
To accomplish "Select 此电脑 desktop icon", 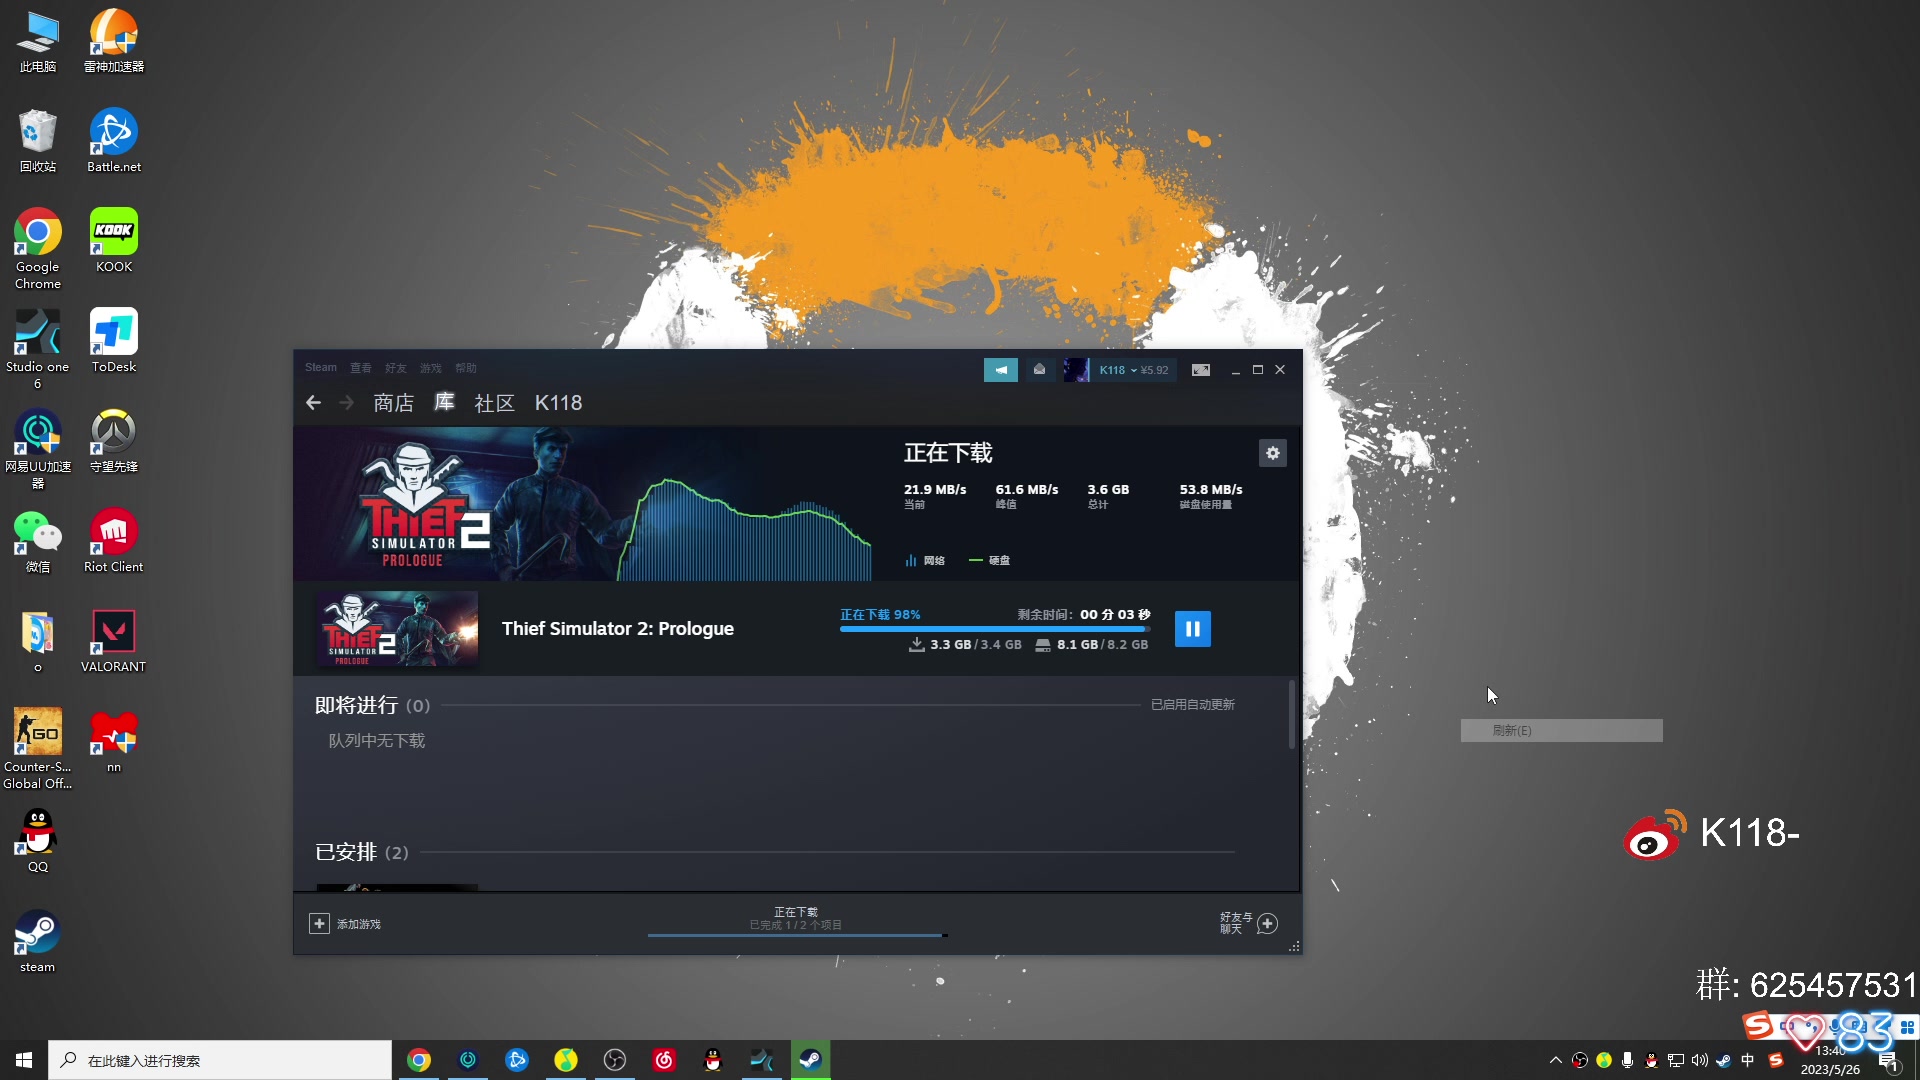I will click(38, 42).
